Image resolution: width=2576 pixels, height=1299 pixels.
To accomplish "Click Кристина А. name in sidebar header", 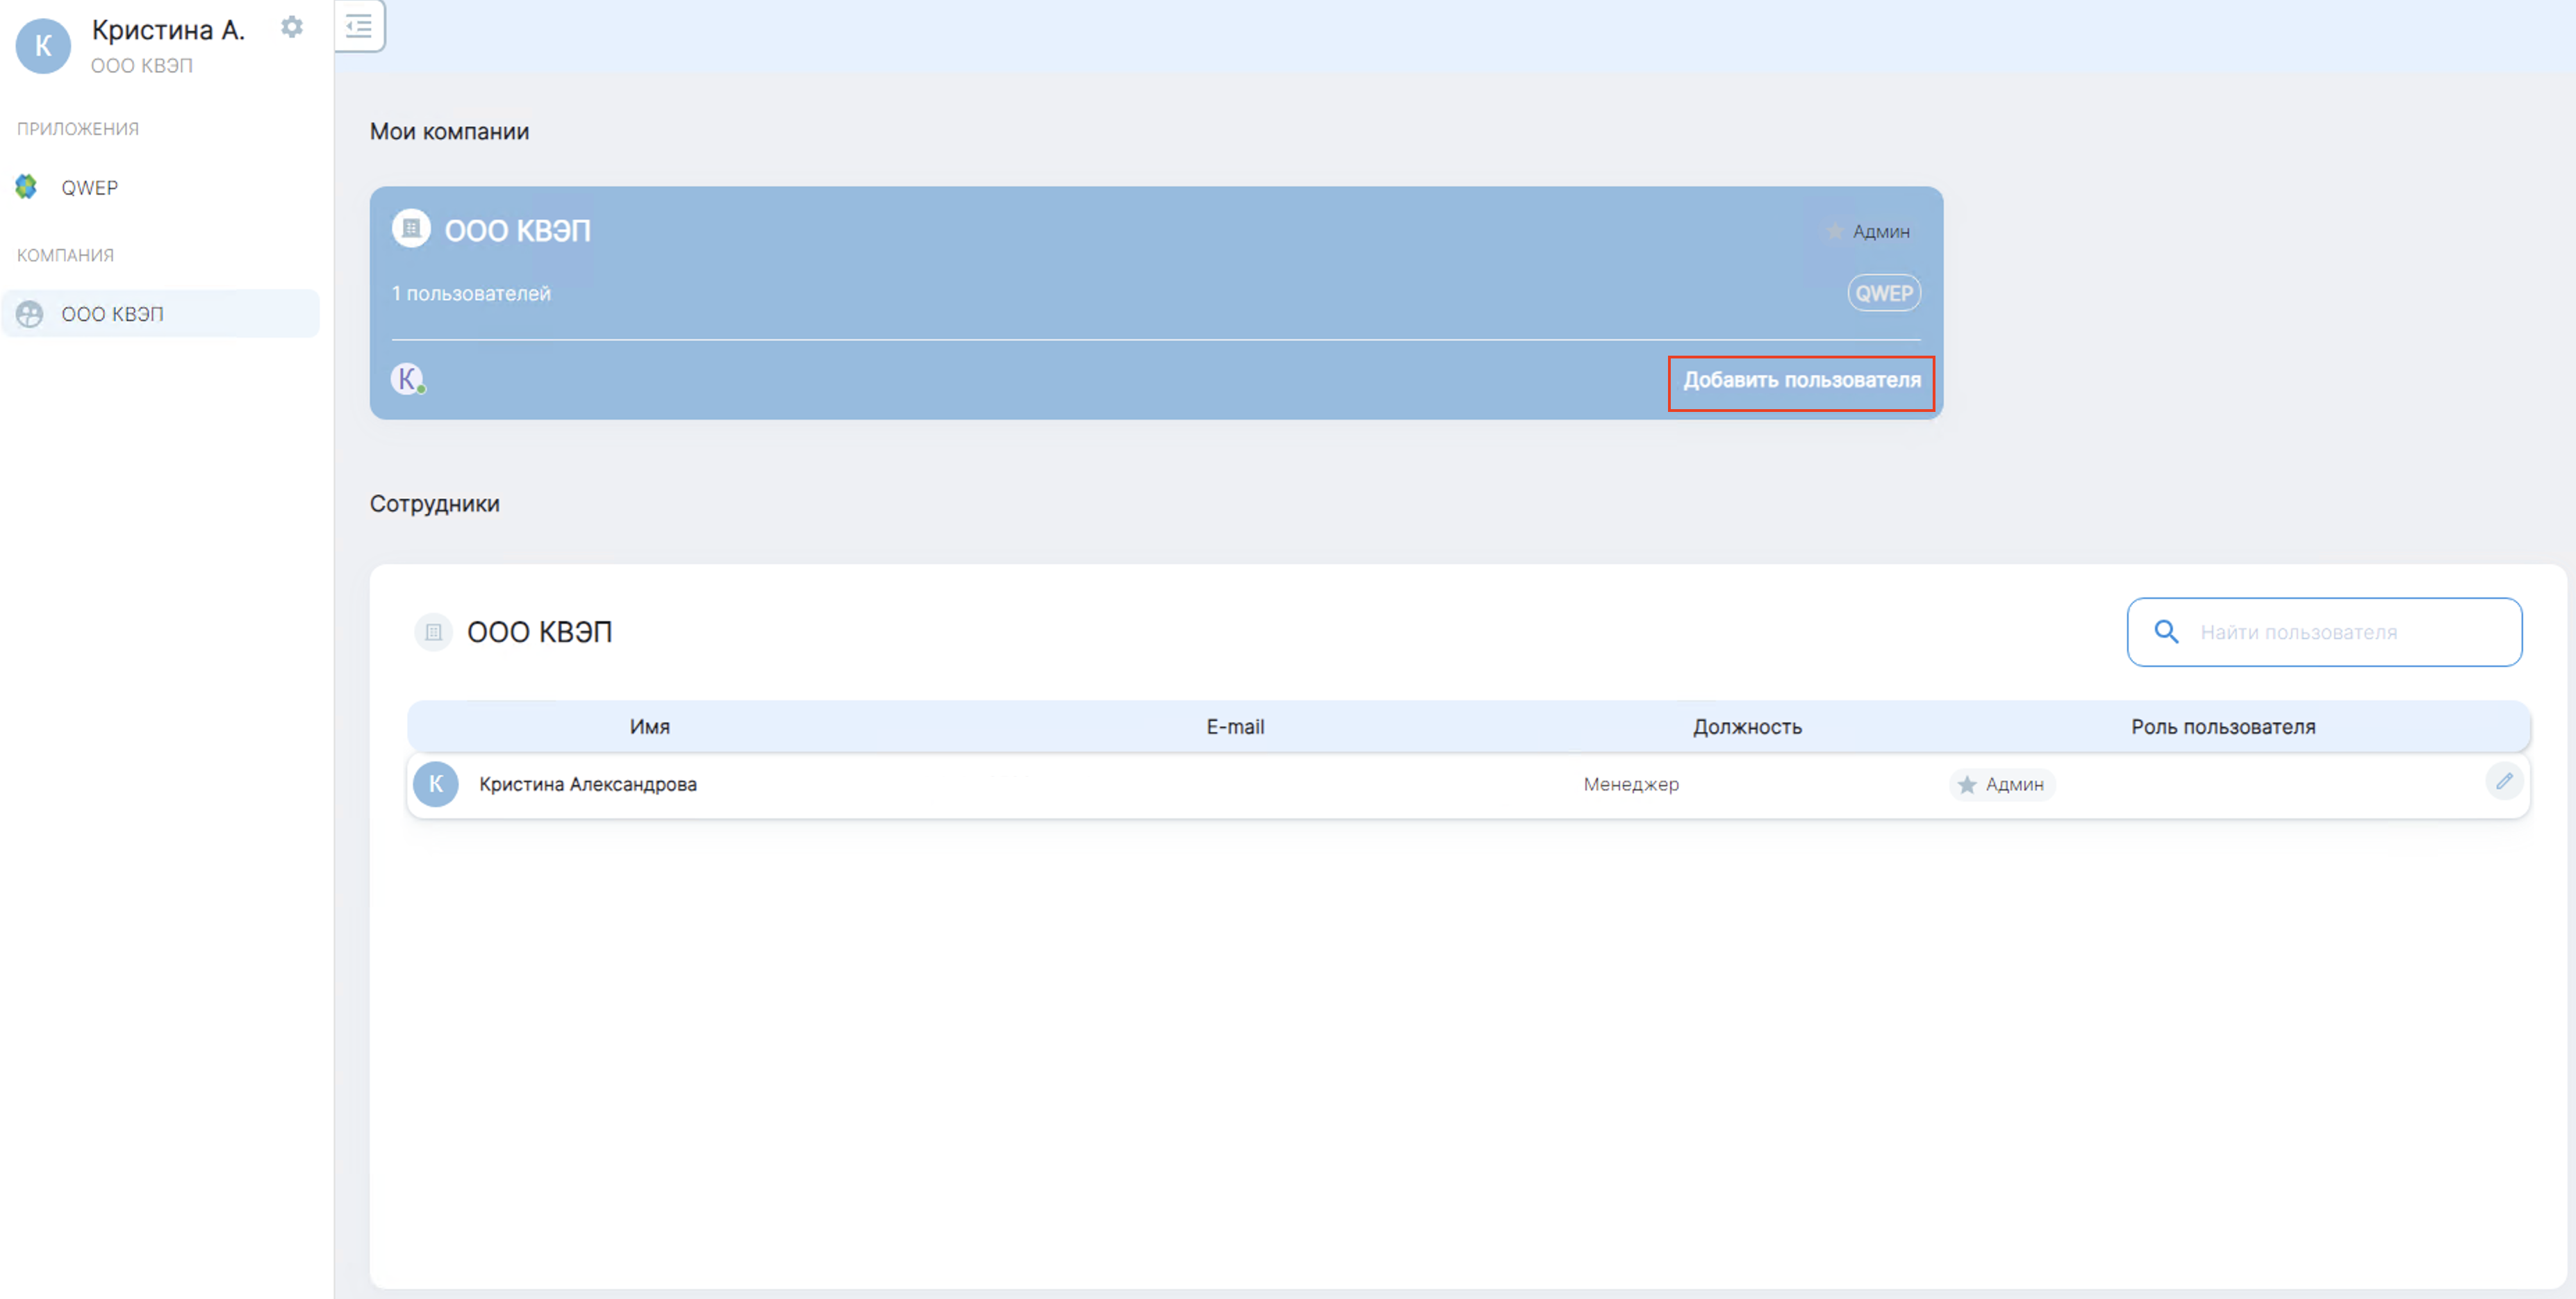I will coord(168,30).
